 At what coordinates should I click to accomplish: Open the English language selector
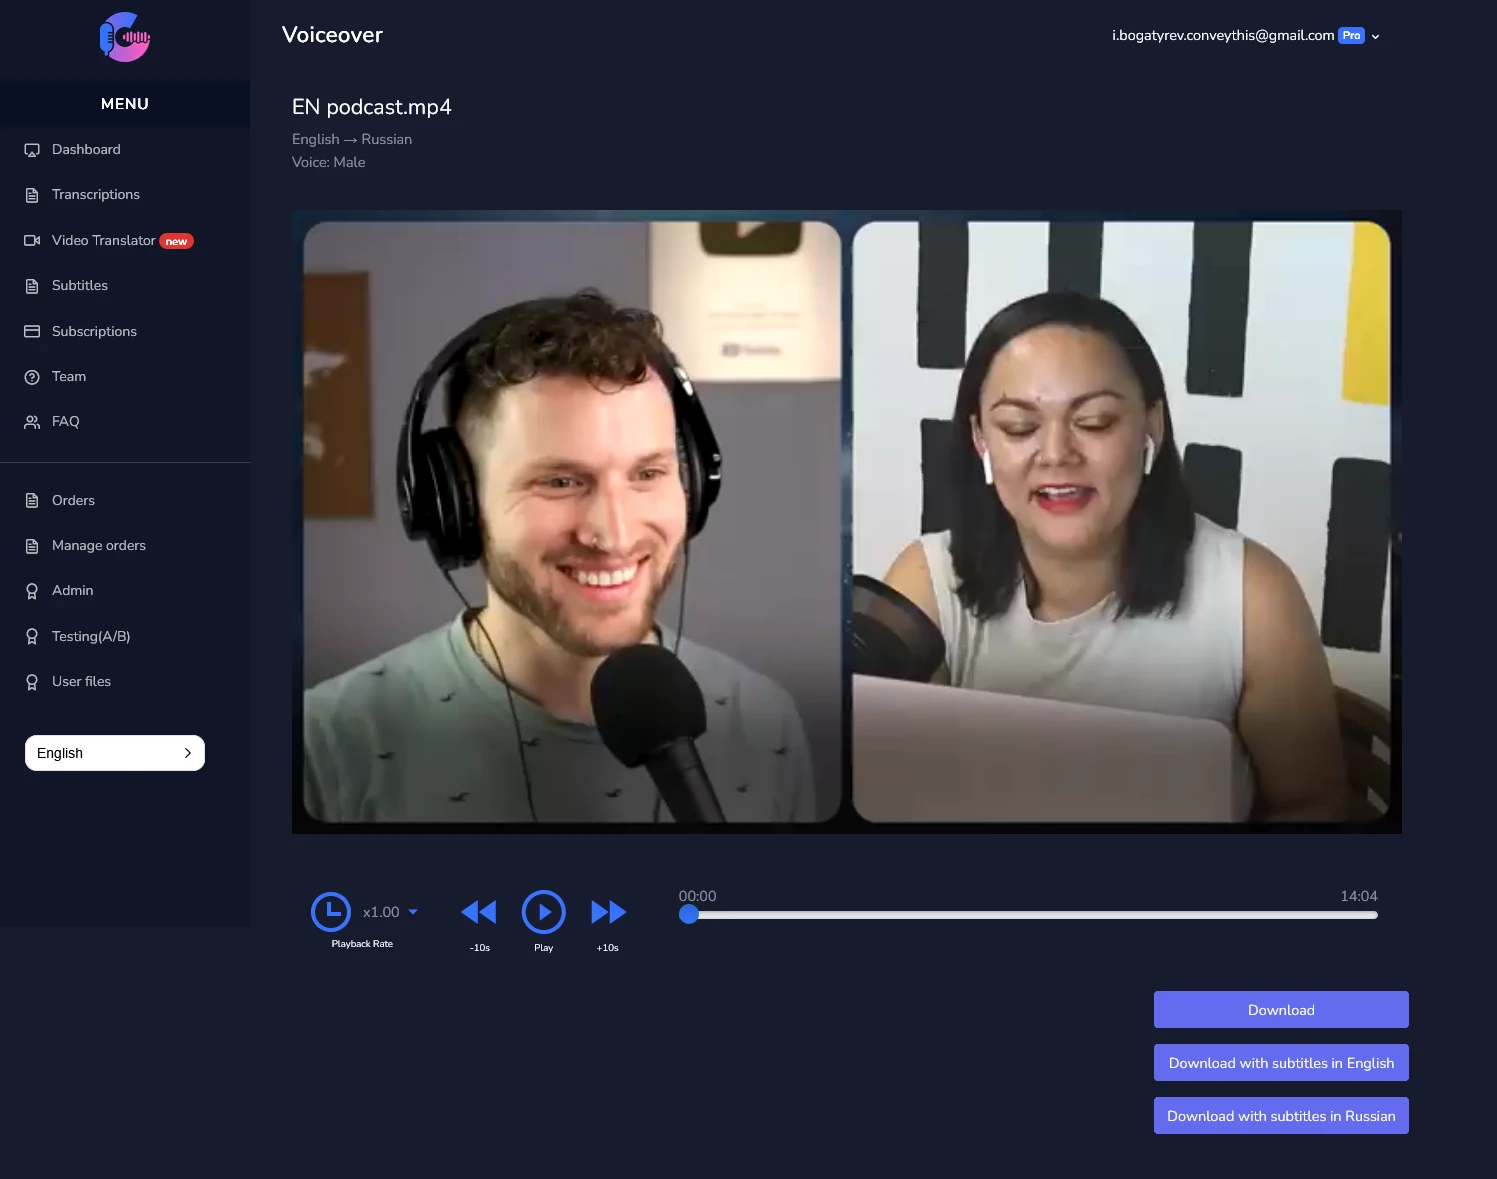(115, 753)
